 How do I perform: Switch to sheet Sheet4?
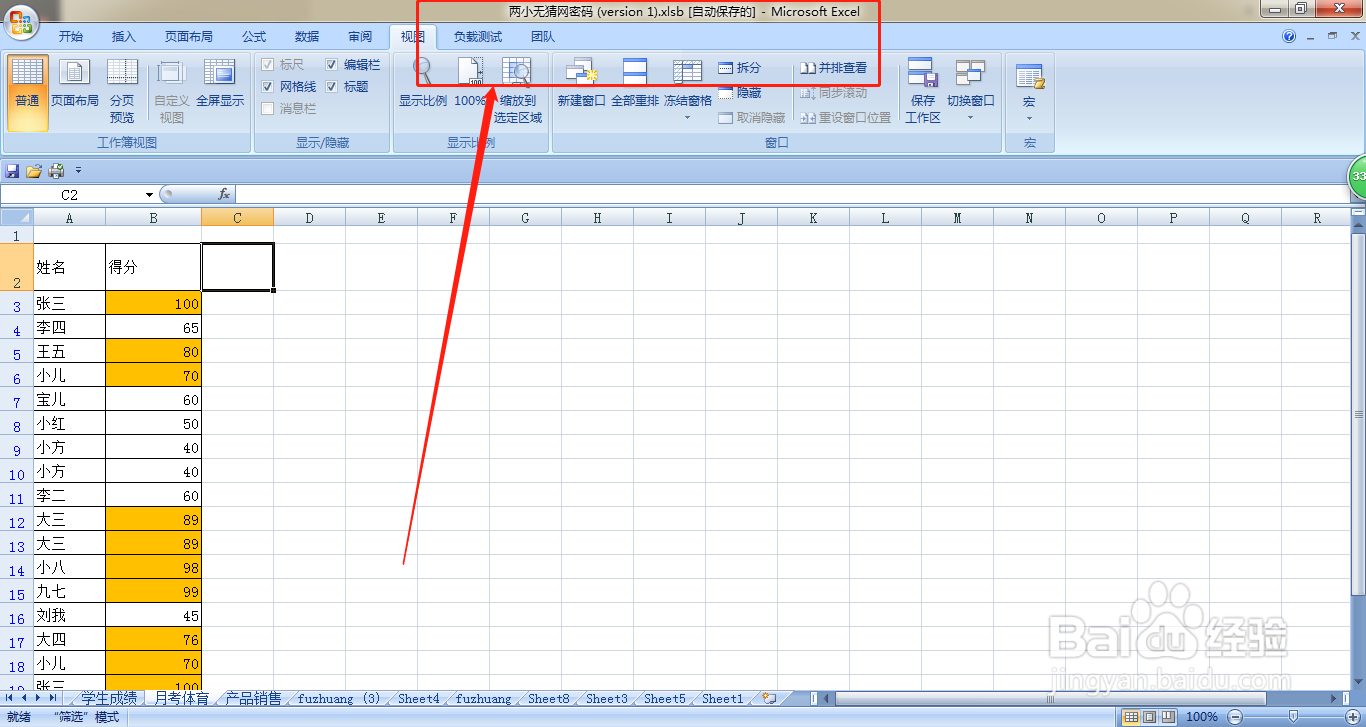(x=418, y=699)
